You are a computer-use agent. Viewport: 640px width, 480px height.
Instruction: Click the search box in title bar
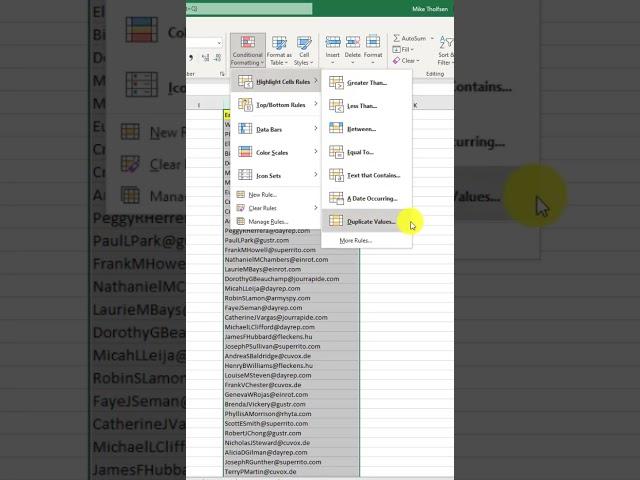pos(249,9)
